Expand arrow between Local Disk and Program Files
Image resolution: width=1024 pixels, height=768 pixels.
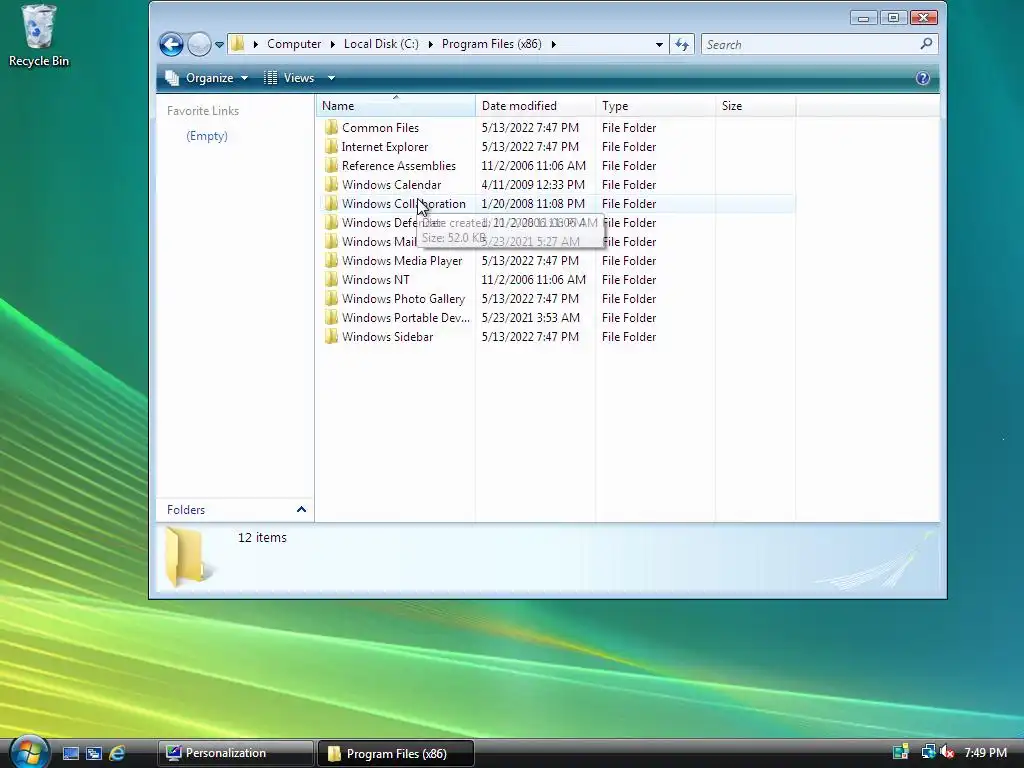click(x=430, y=44)
